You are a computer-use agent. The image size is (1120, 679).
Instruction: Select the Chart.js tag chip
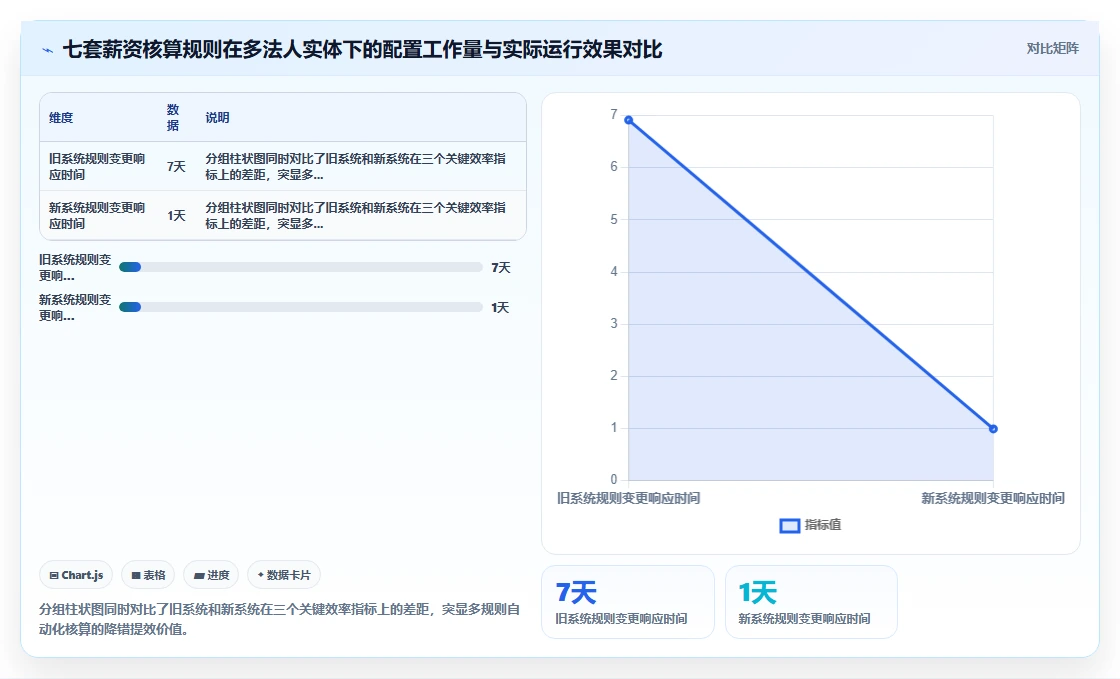76,575
